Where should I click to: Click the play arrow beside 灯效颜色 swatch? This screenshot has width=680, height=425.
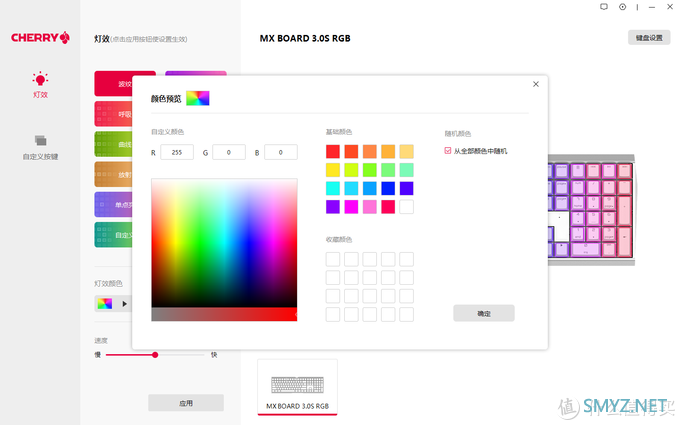coord(124,304)
